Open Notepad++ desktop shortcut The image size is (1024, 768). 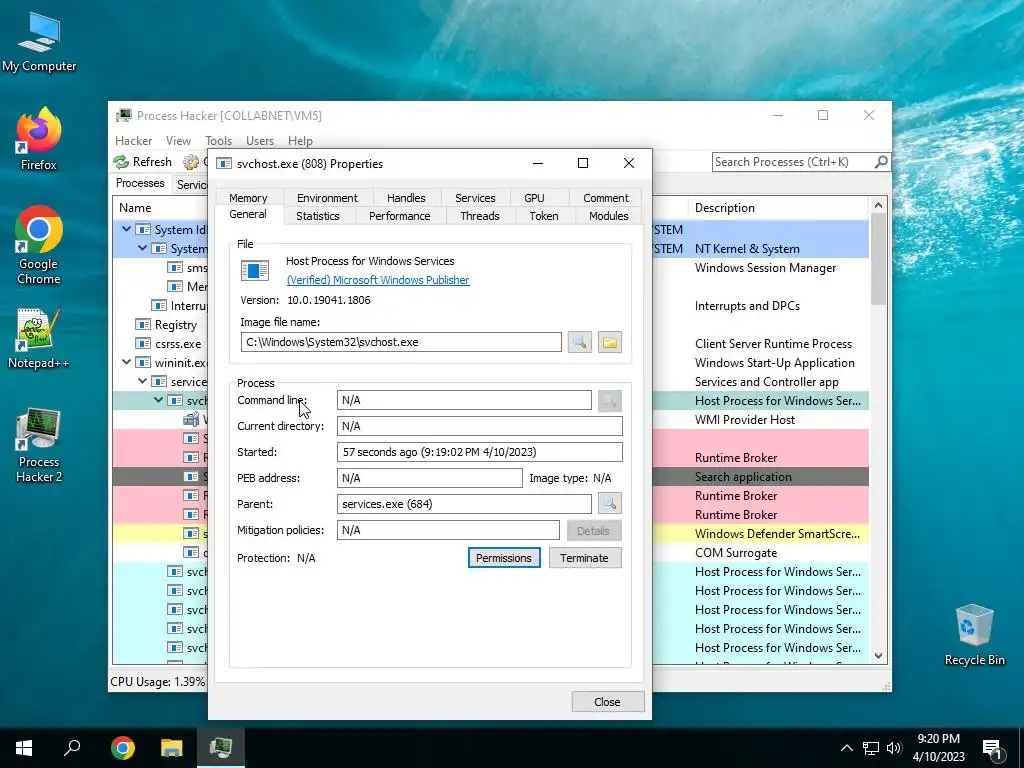[39, 338]
